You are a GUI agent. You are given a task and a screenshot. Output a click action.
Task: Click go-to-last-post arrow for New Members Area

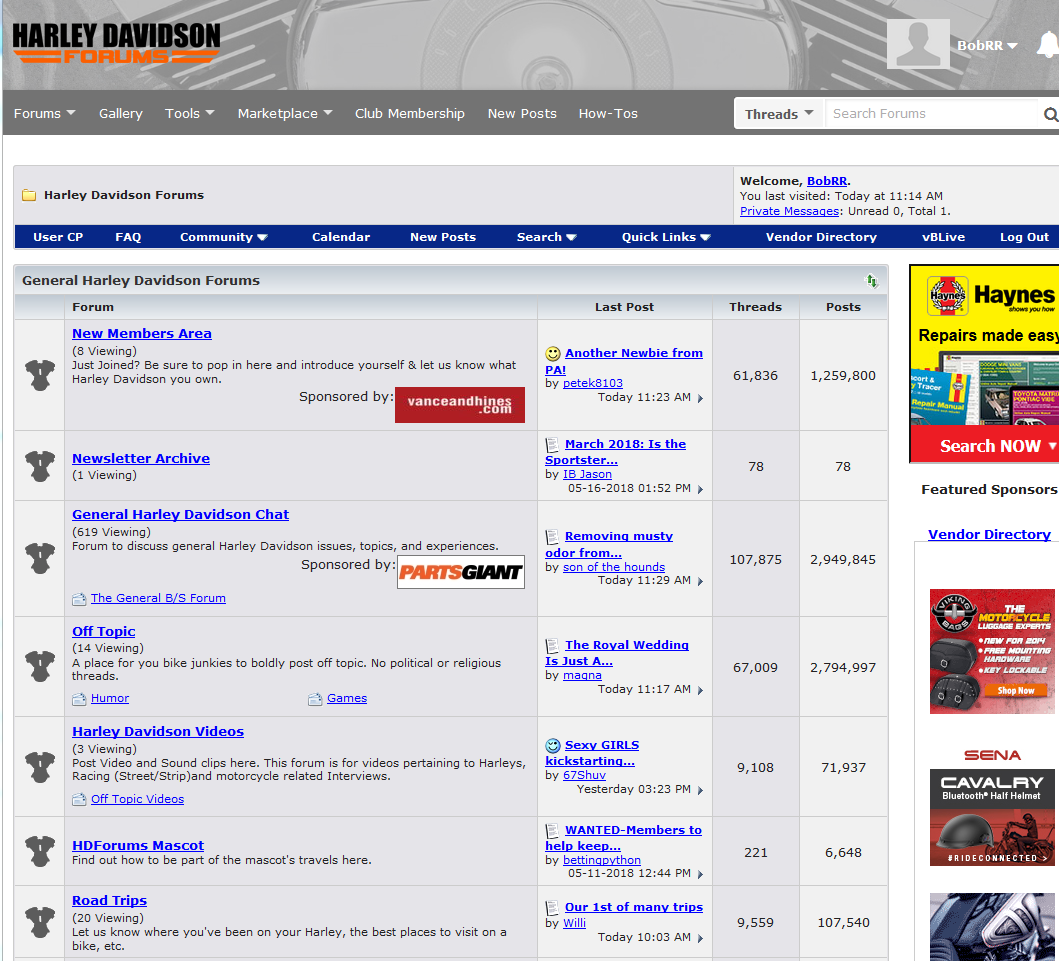[x=700, y=399]
